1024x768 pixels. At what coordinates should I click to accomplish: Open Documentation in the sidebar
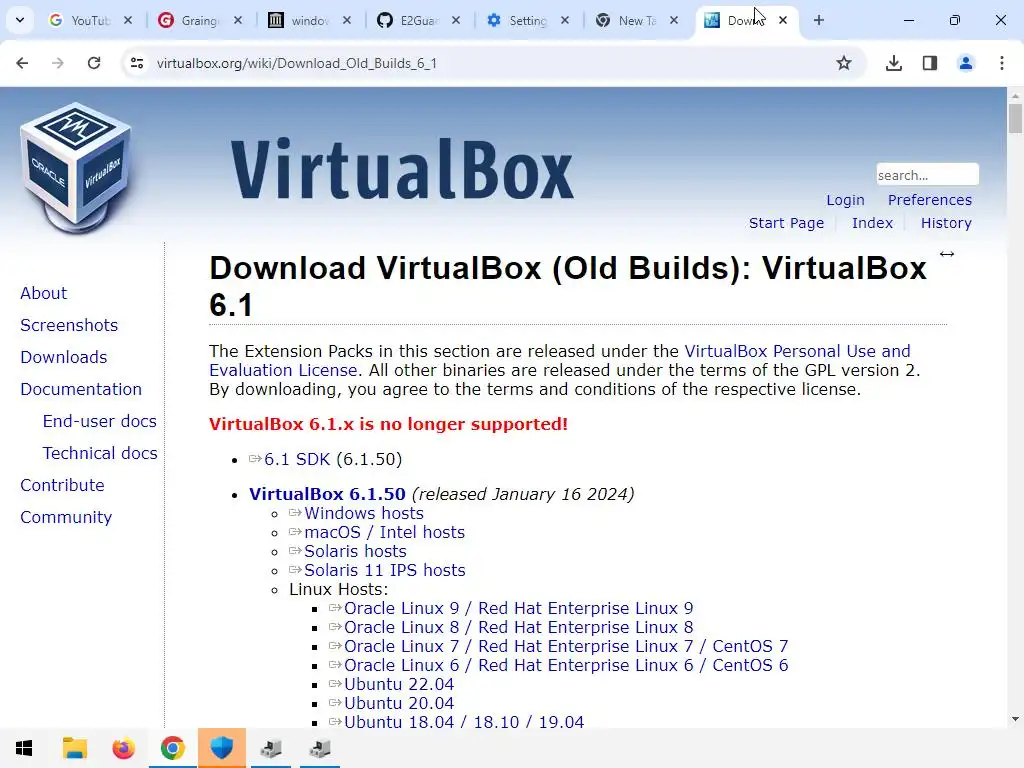[x=81, y=389]
